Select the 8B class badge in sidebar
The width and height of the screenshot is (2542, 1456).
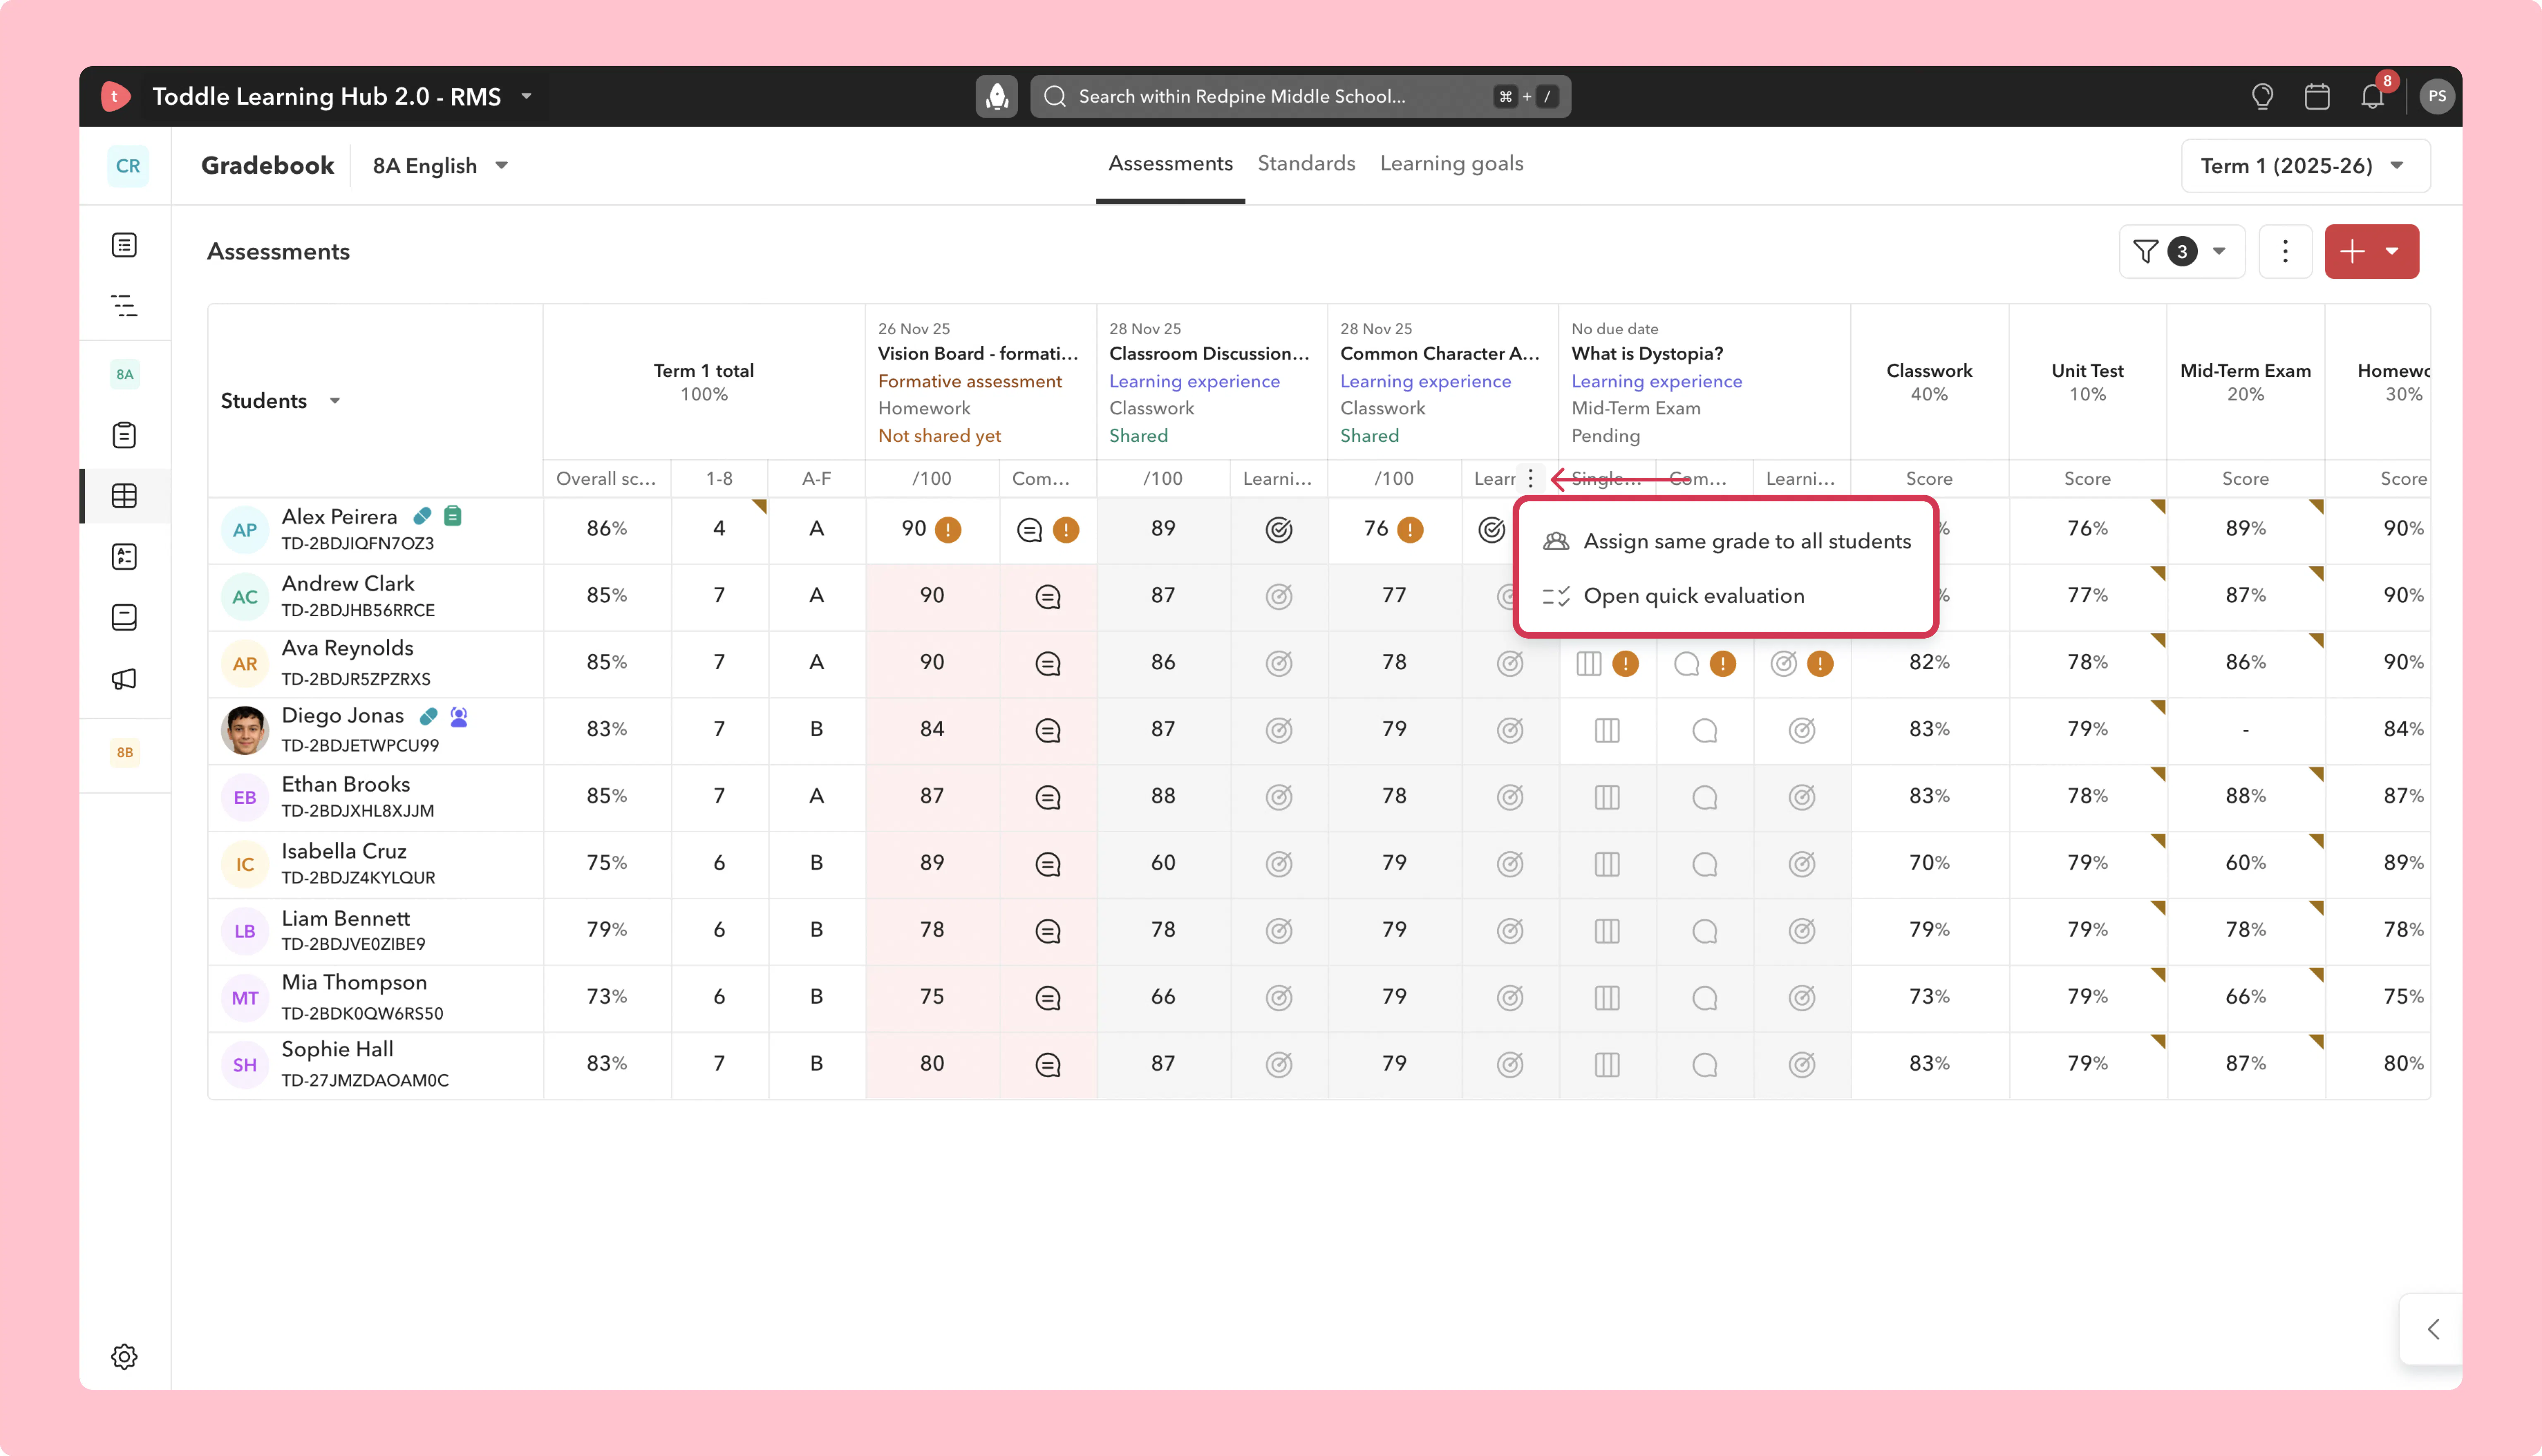pos(124,752)
